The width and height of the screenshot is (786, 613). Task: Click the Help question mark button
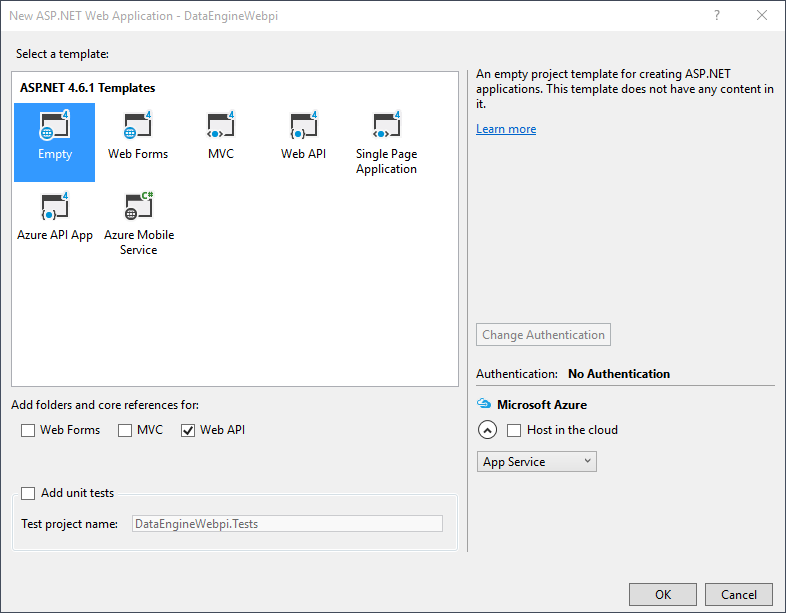click(716, 16)
